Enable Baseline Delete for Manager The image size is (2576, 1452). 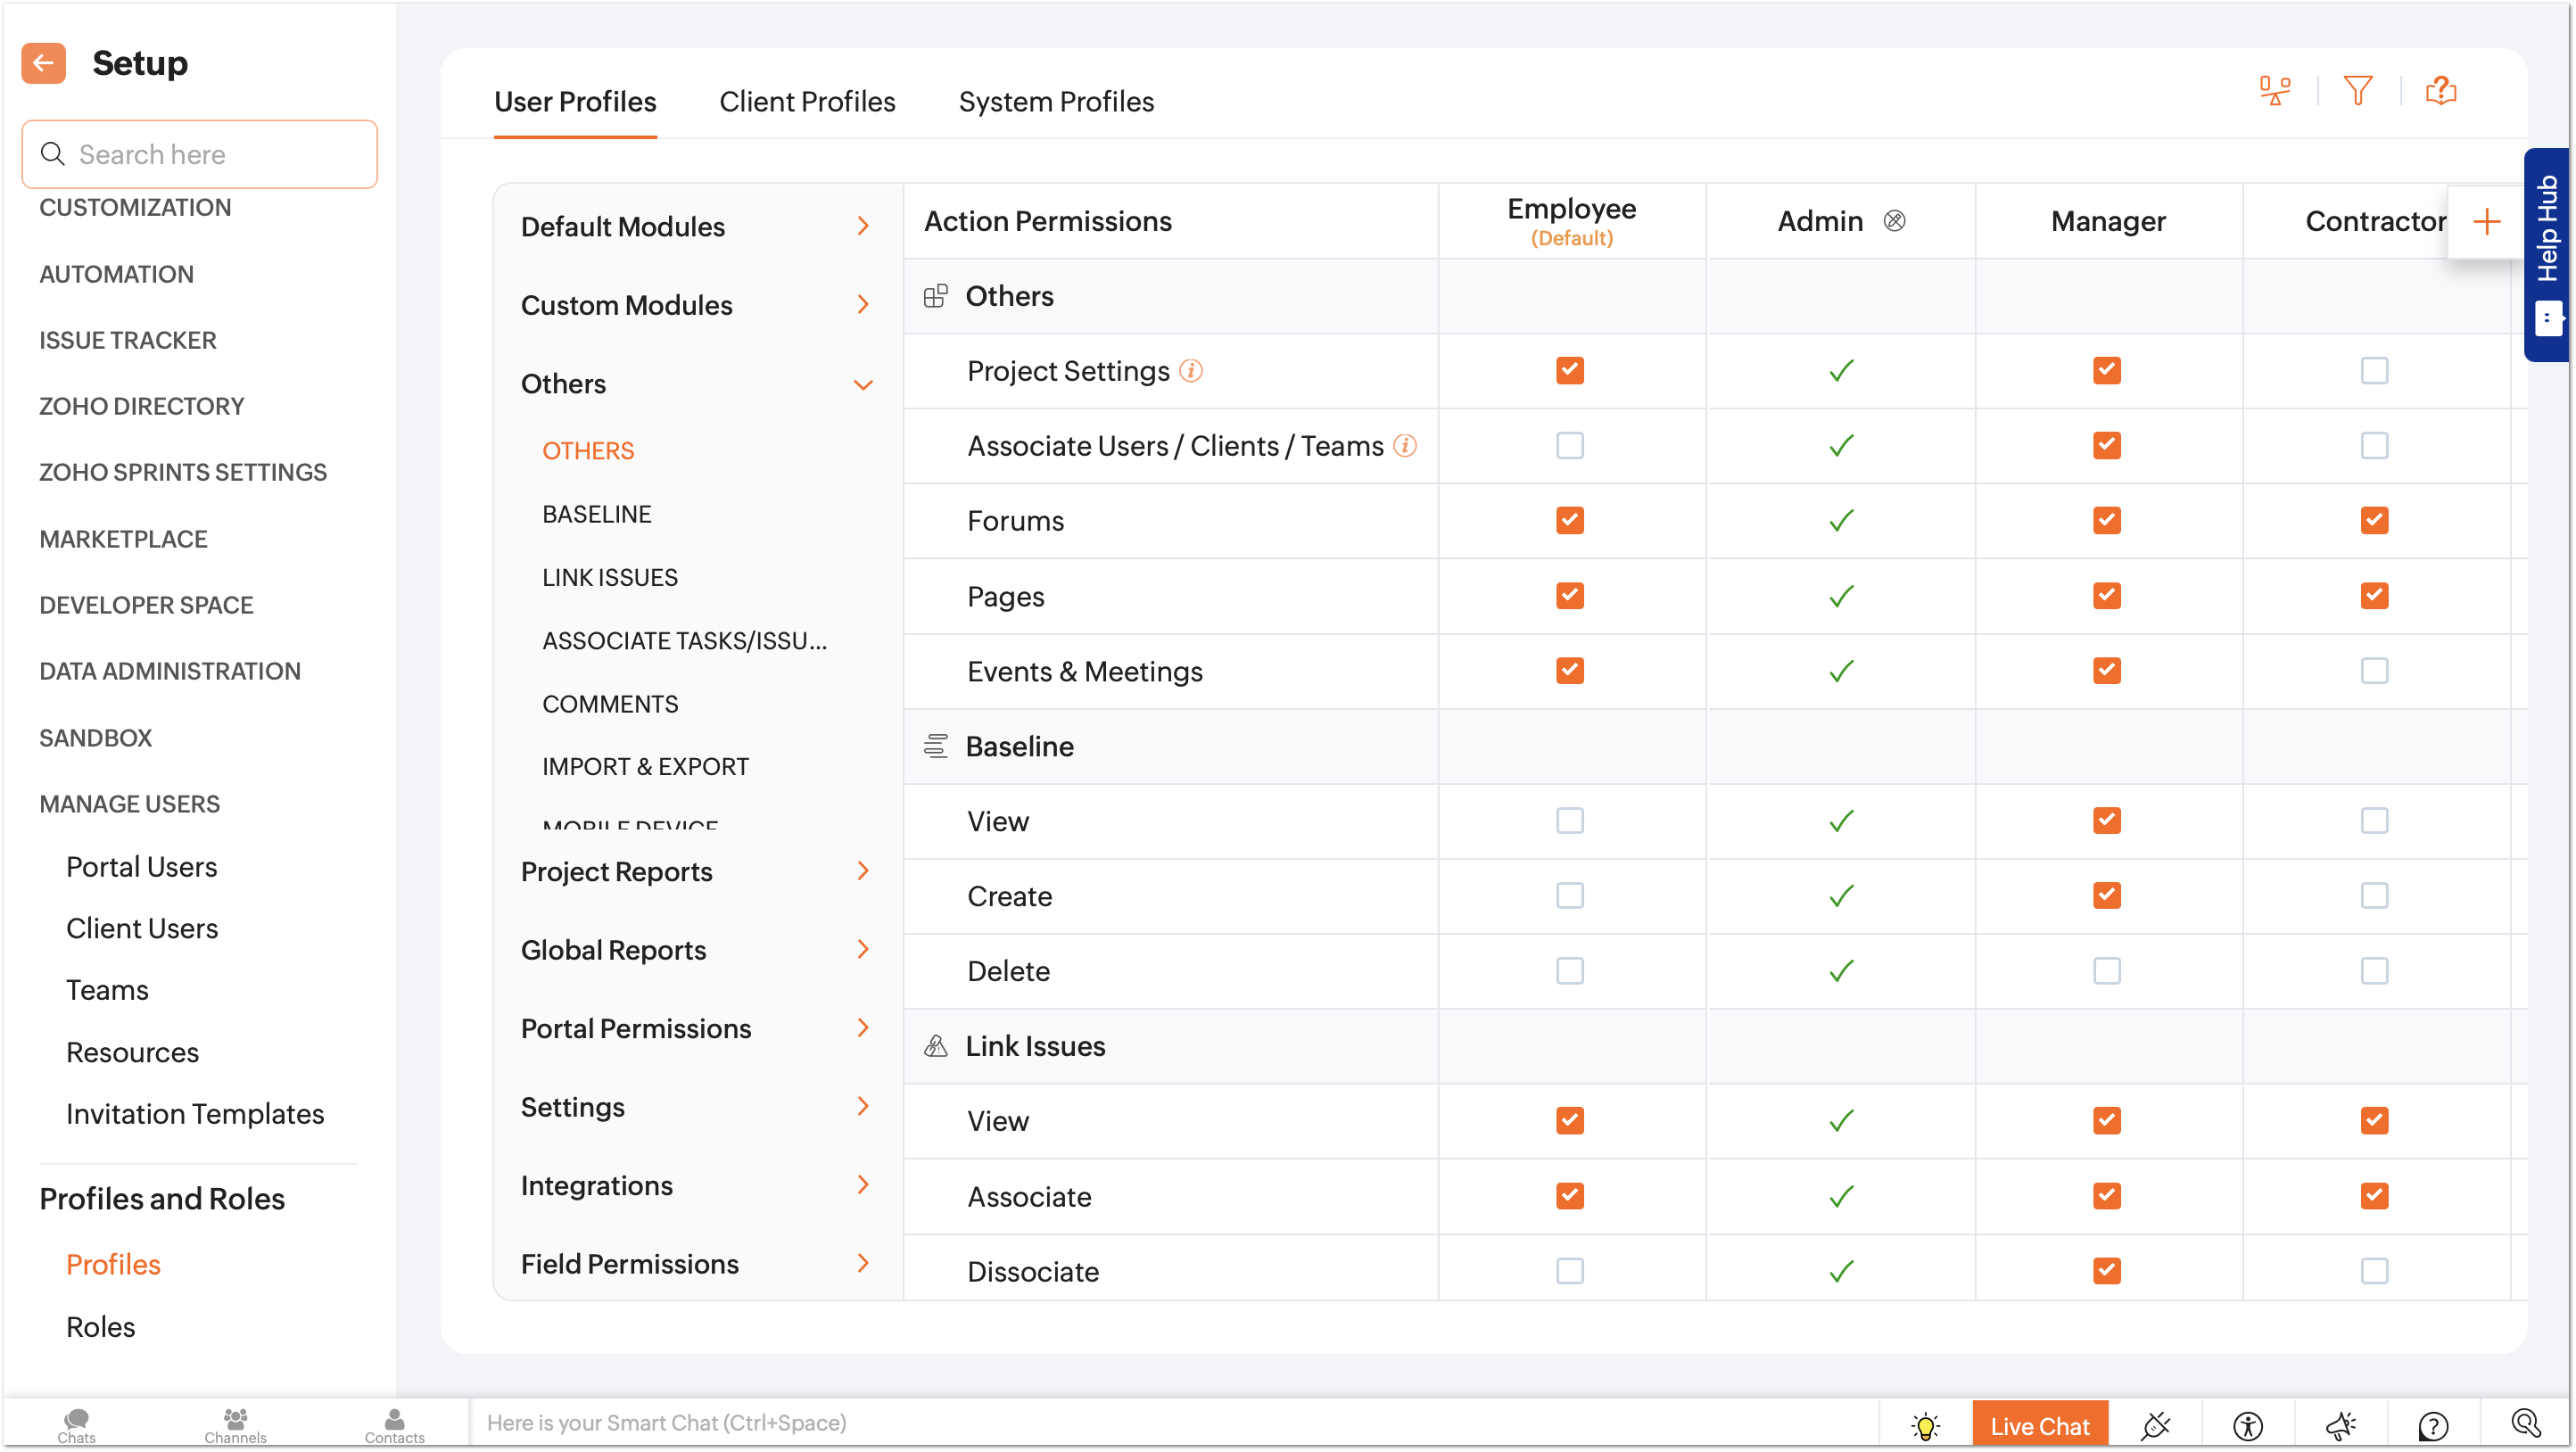[x=2106, y=971]
